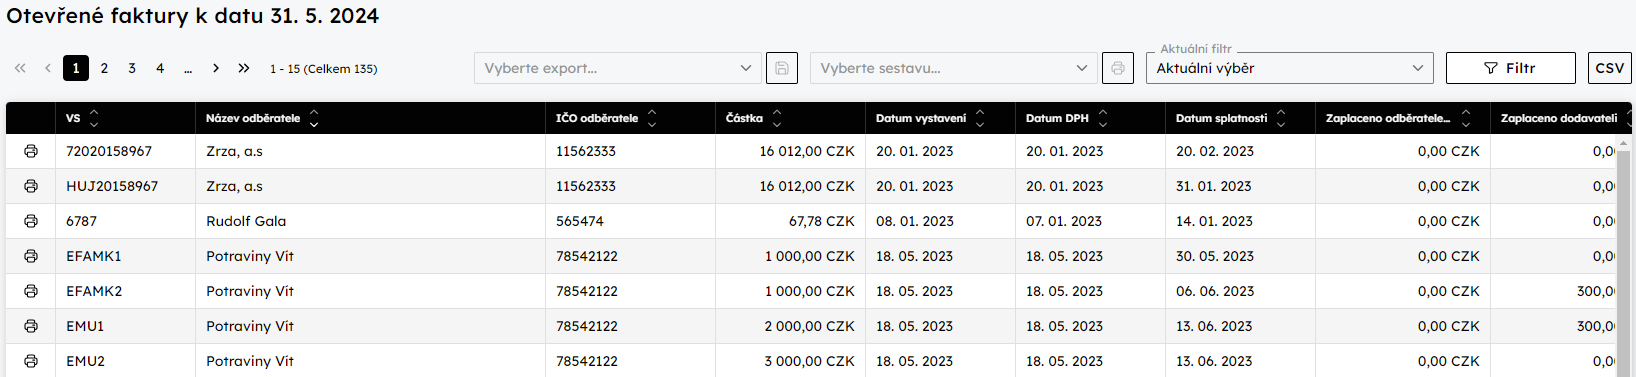The width and height of the screenshot is (1636, 377).
Task: Click Zrza, a.s in row 72020158967
Action: [234, 151]
